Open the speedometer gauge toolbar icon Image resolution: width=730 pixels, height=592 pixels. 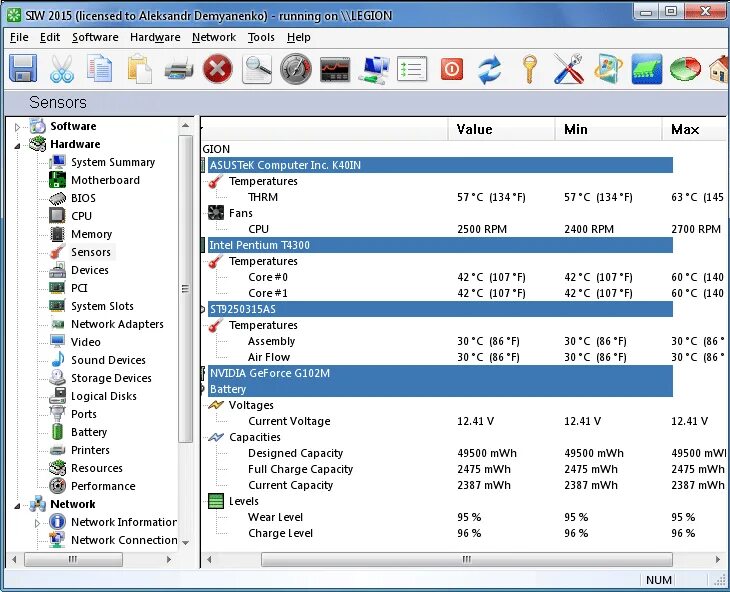[x=296, y=69]
